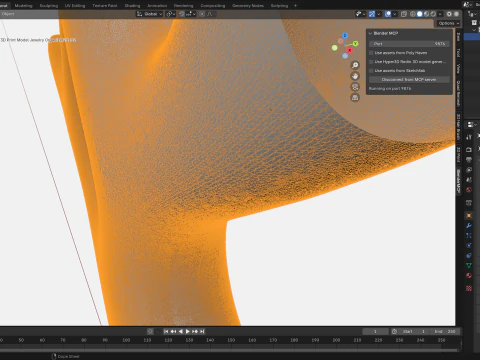This screenshot has height=360, width=480.
Task: Open the snapping options dropdown
Action: [191, 14]
